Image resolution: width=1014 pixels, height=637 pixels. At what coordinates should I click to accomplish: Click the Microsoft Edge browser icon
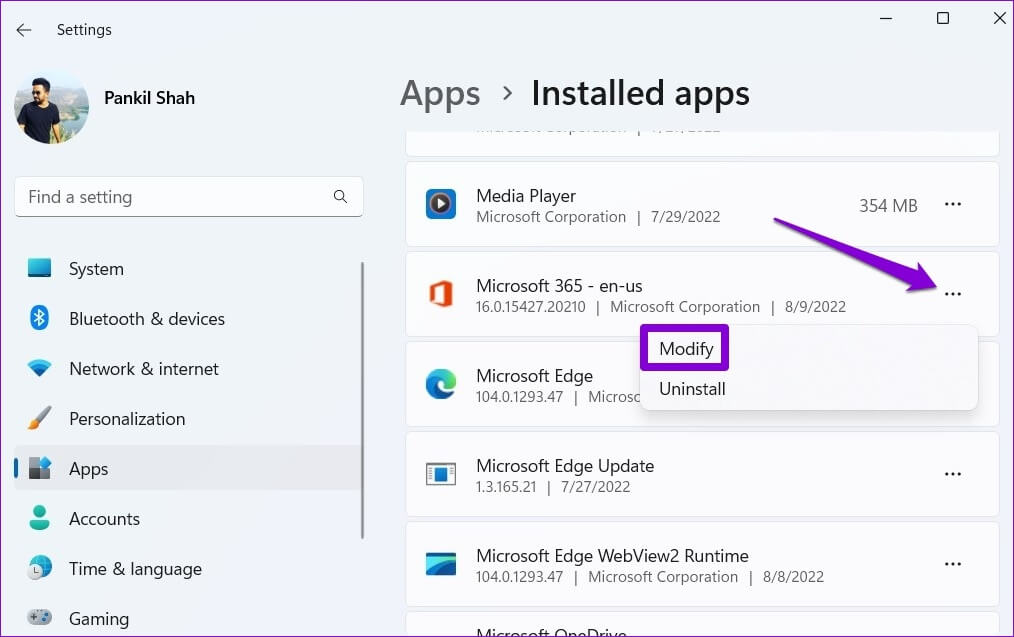tap(441, 384)
